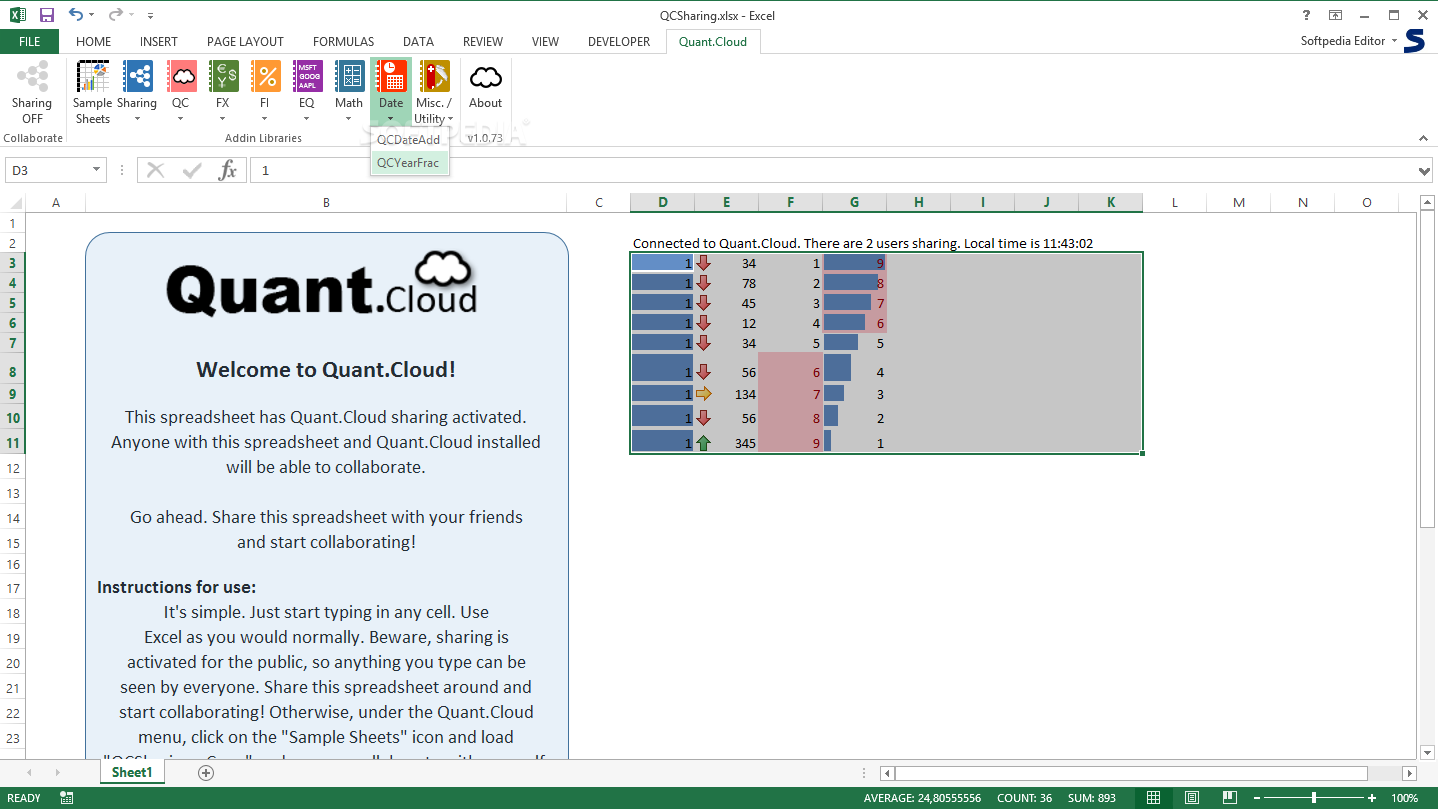Select the cell containing 345
Image resolution: width=1438 pixels, height=809 pixels.
coord(727,442)
